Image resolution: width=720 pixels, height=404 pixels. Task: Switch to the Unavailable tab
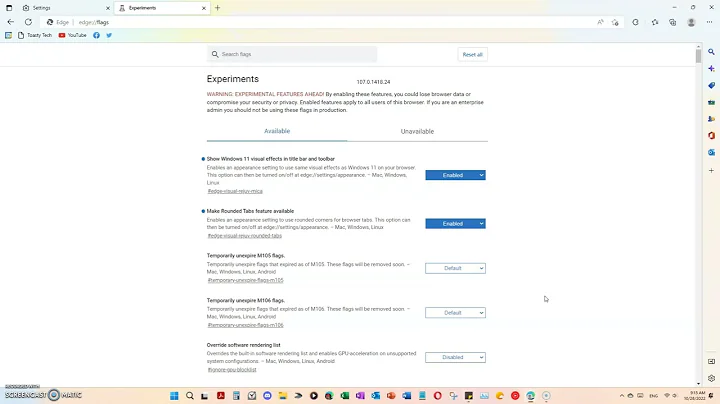417,131
